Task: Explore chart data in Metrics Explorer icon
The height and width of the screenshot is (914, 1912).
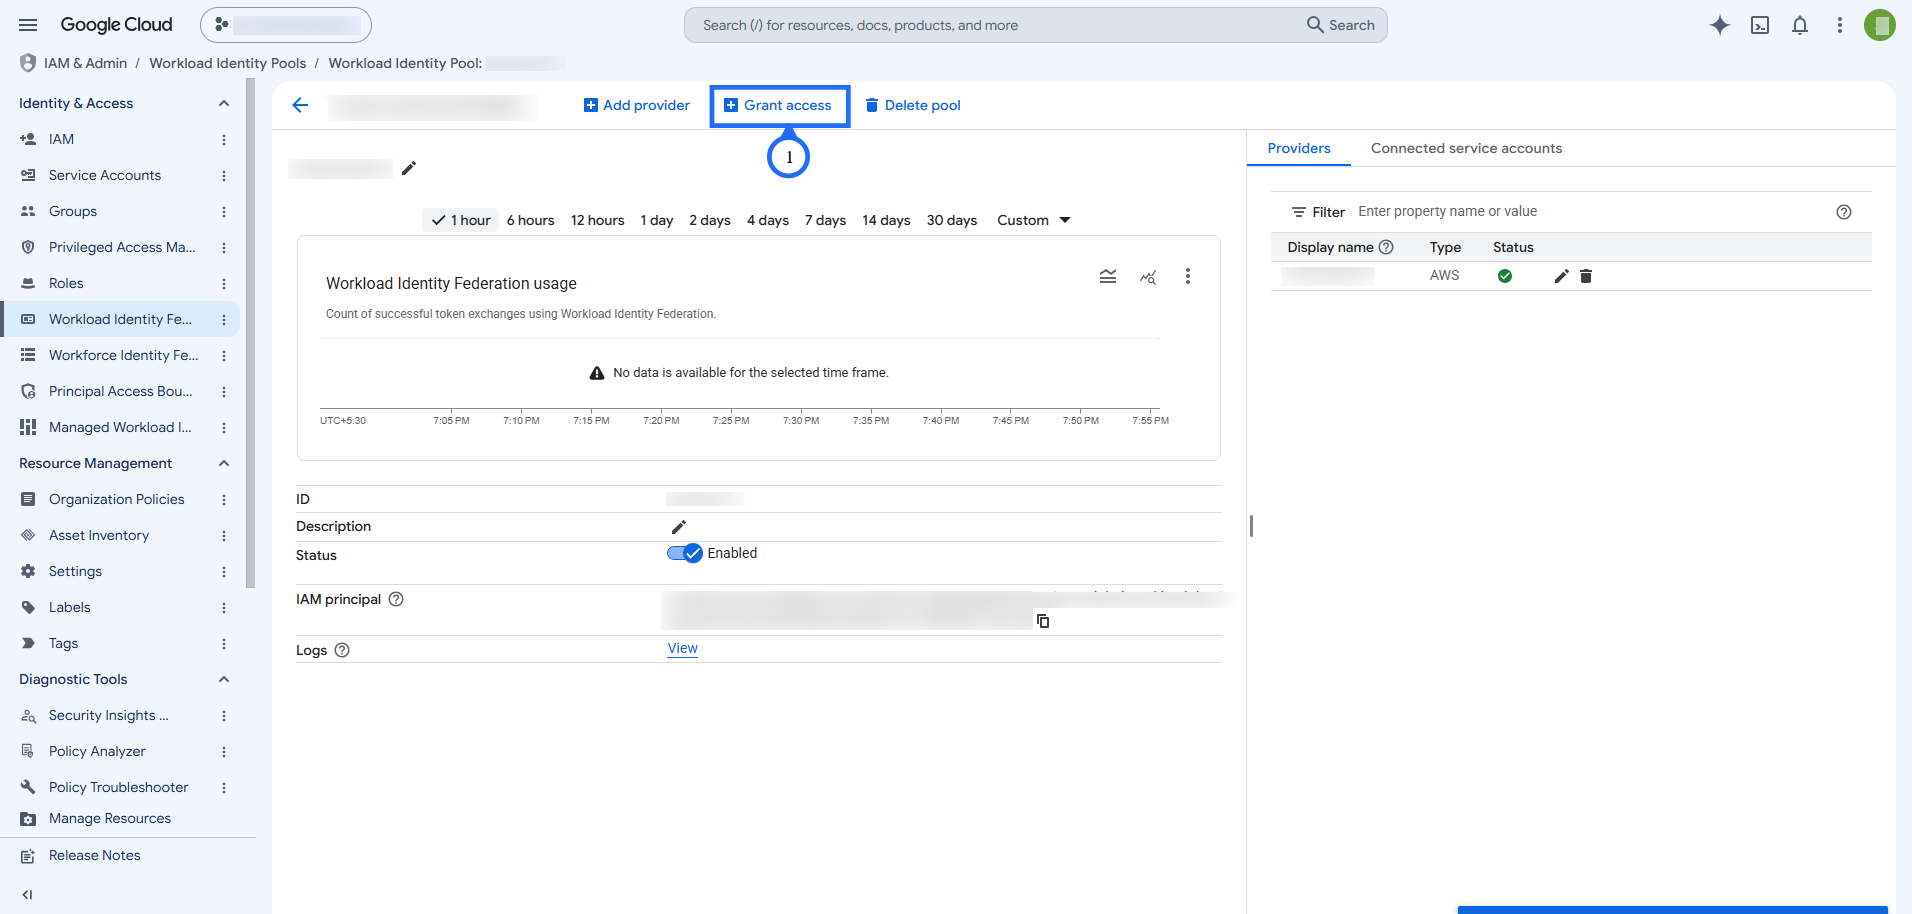Action: click(x=1148, y=276)
